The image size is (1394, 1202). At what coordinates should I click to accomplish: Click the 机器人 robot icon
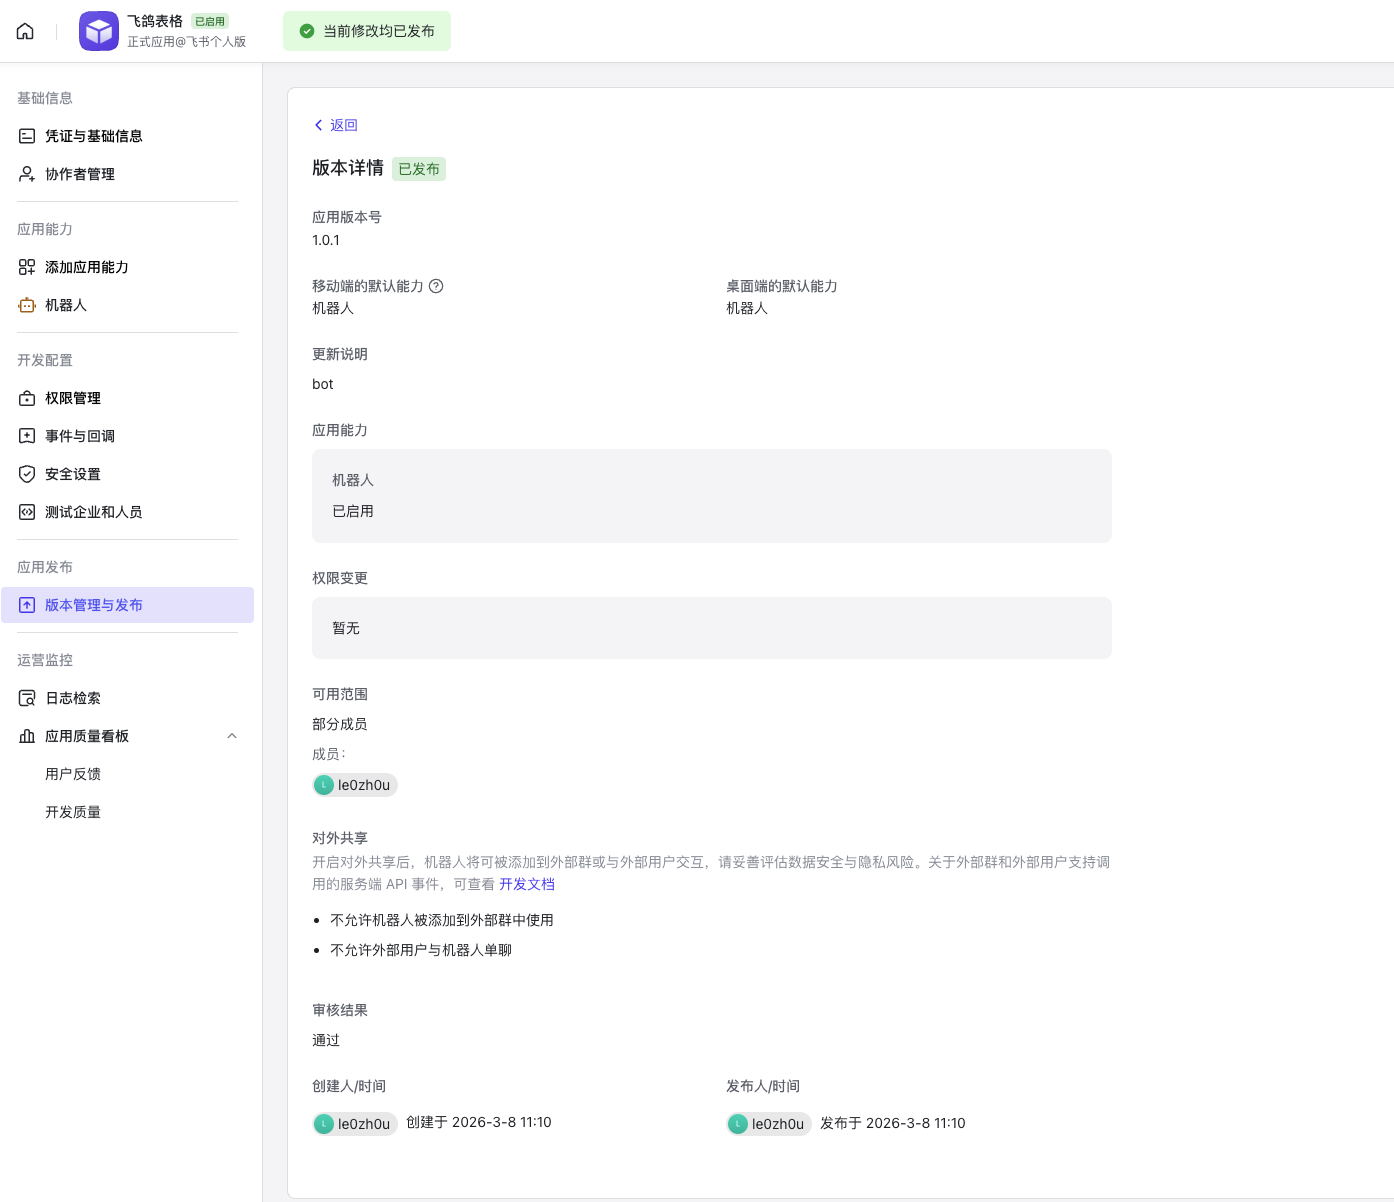[x=27, y=305]
